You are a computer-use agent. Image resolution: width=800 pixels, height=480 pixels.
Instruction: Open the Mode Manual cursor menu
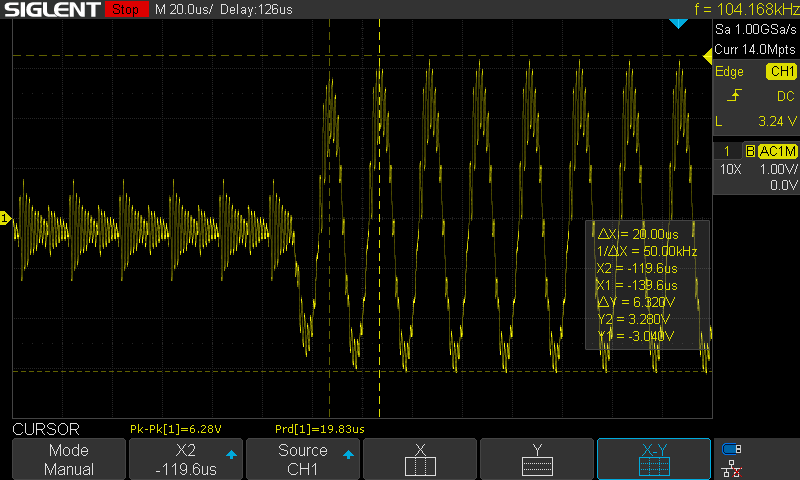tap(69, 459)
